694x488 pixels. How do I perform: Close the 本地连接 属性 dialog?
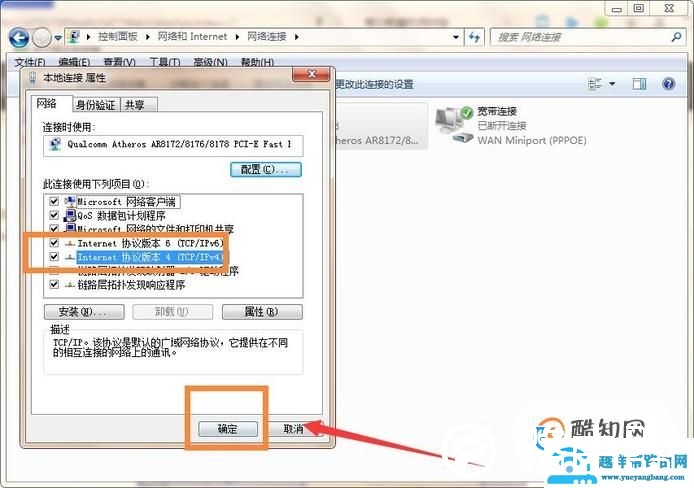(x=312, y=74)
